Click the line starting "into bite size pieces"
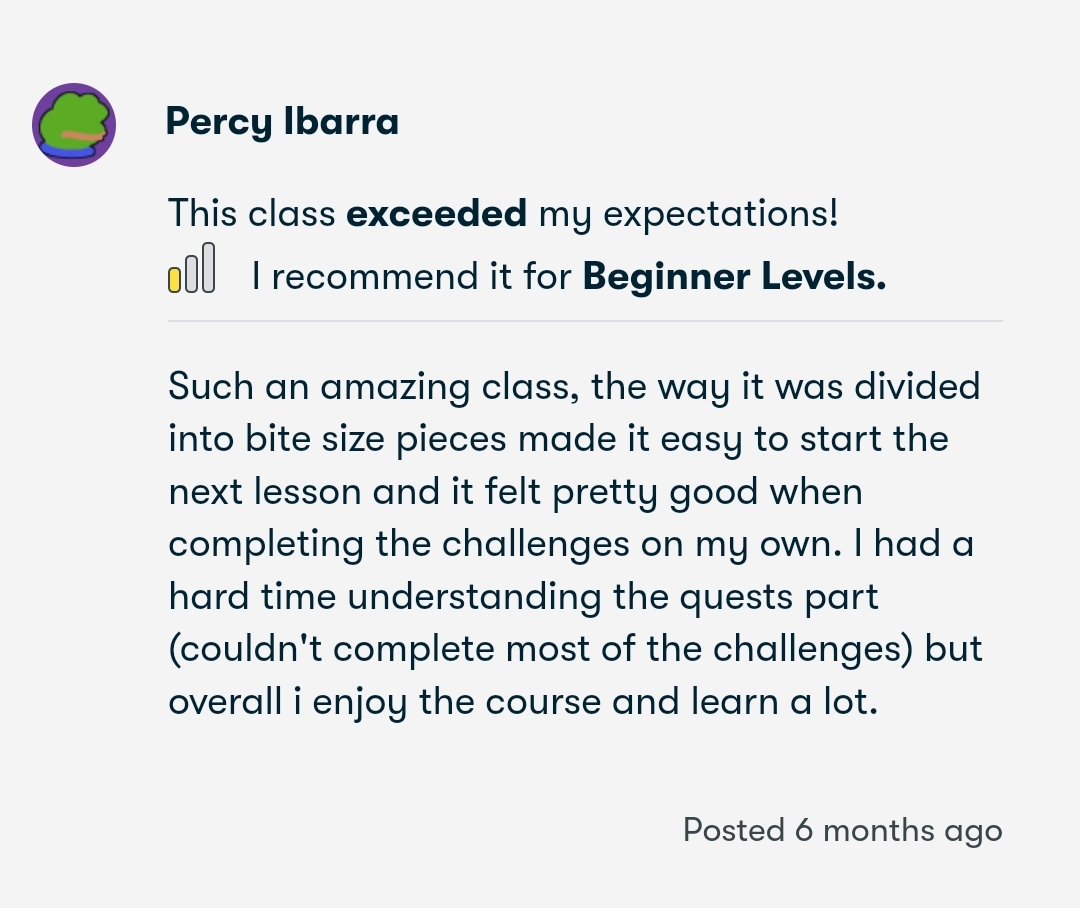 [x=558, y=439]
